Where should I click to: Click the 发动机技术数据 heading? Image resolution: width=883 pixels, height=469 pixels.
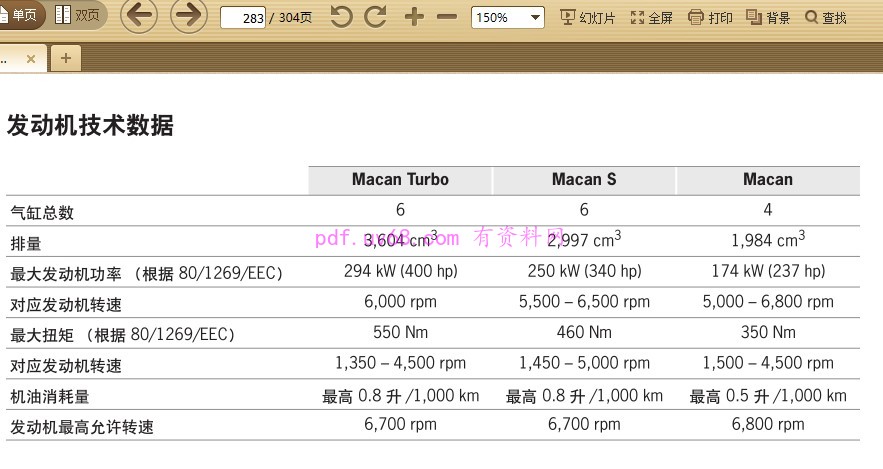pos(91,126)
